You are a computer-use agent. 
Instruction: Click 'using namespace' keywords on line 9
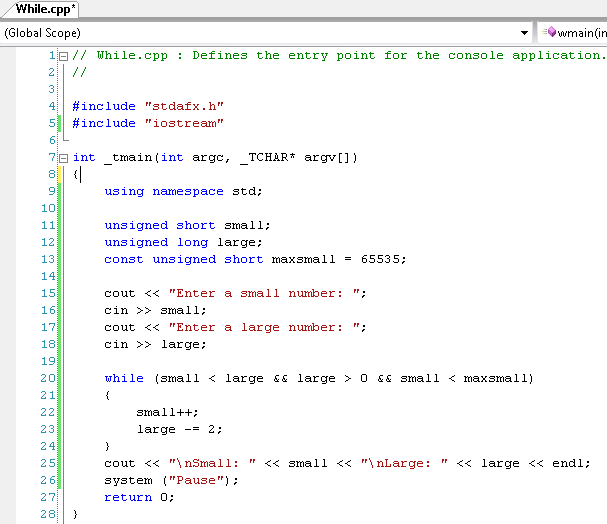tap(164, 192)
